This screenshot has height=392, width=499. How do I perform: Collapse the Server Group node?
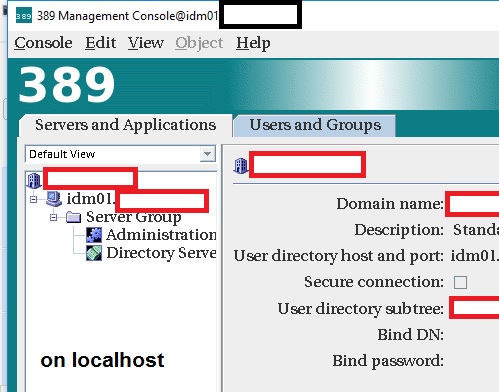[53, 217]
